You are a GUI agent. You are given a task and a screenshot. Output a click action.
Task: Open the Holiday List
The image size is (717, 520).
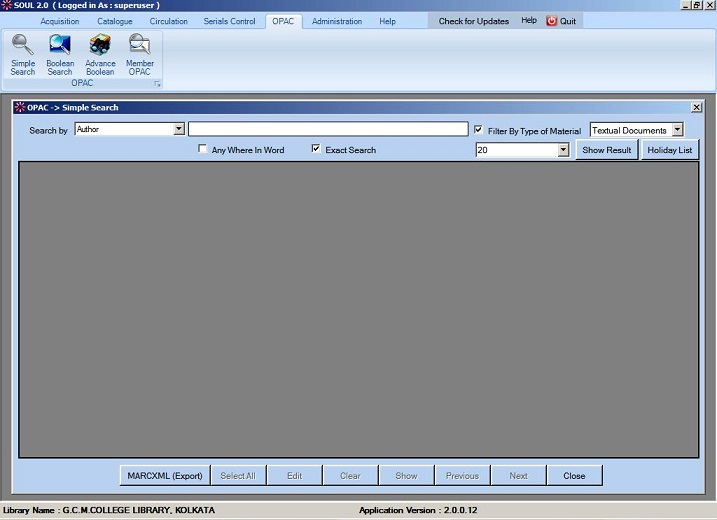click(669, 150)
